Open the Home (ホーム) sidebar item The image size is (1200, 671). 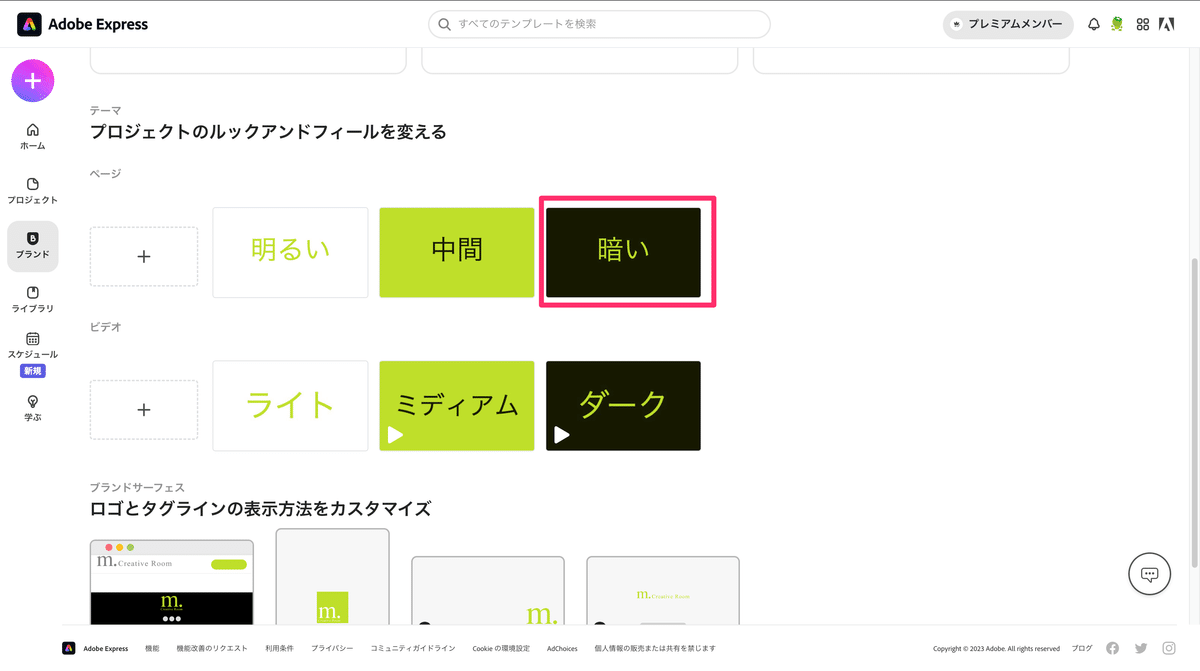point(32,137)
